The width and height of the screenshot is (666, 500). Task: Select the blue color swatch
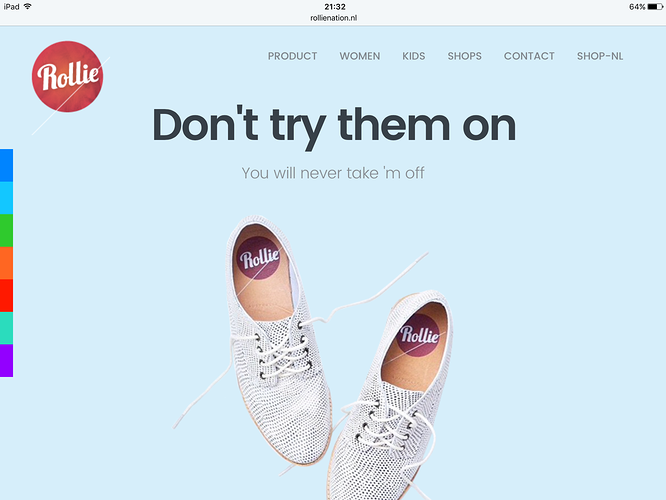[x=6, y=165]
